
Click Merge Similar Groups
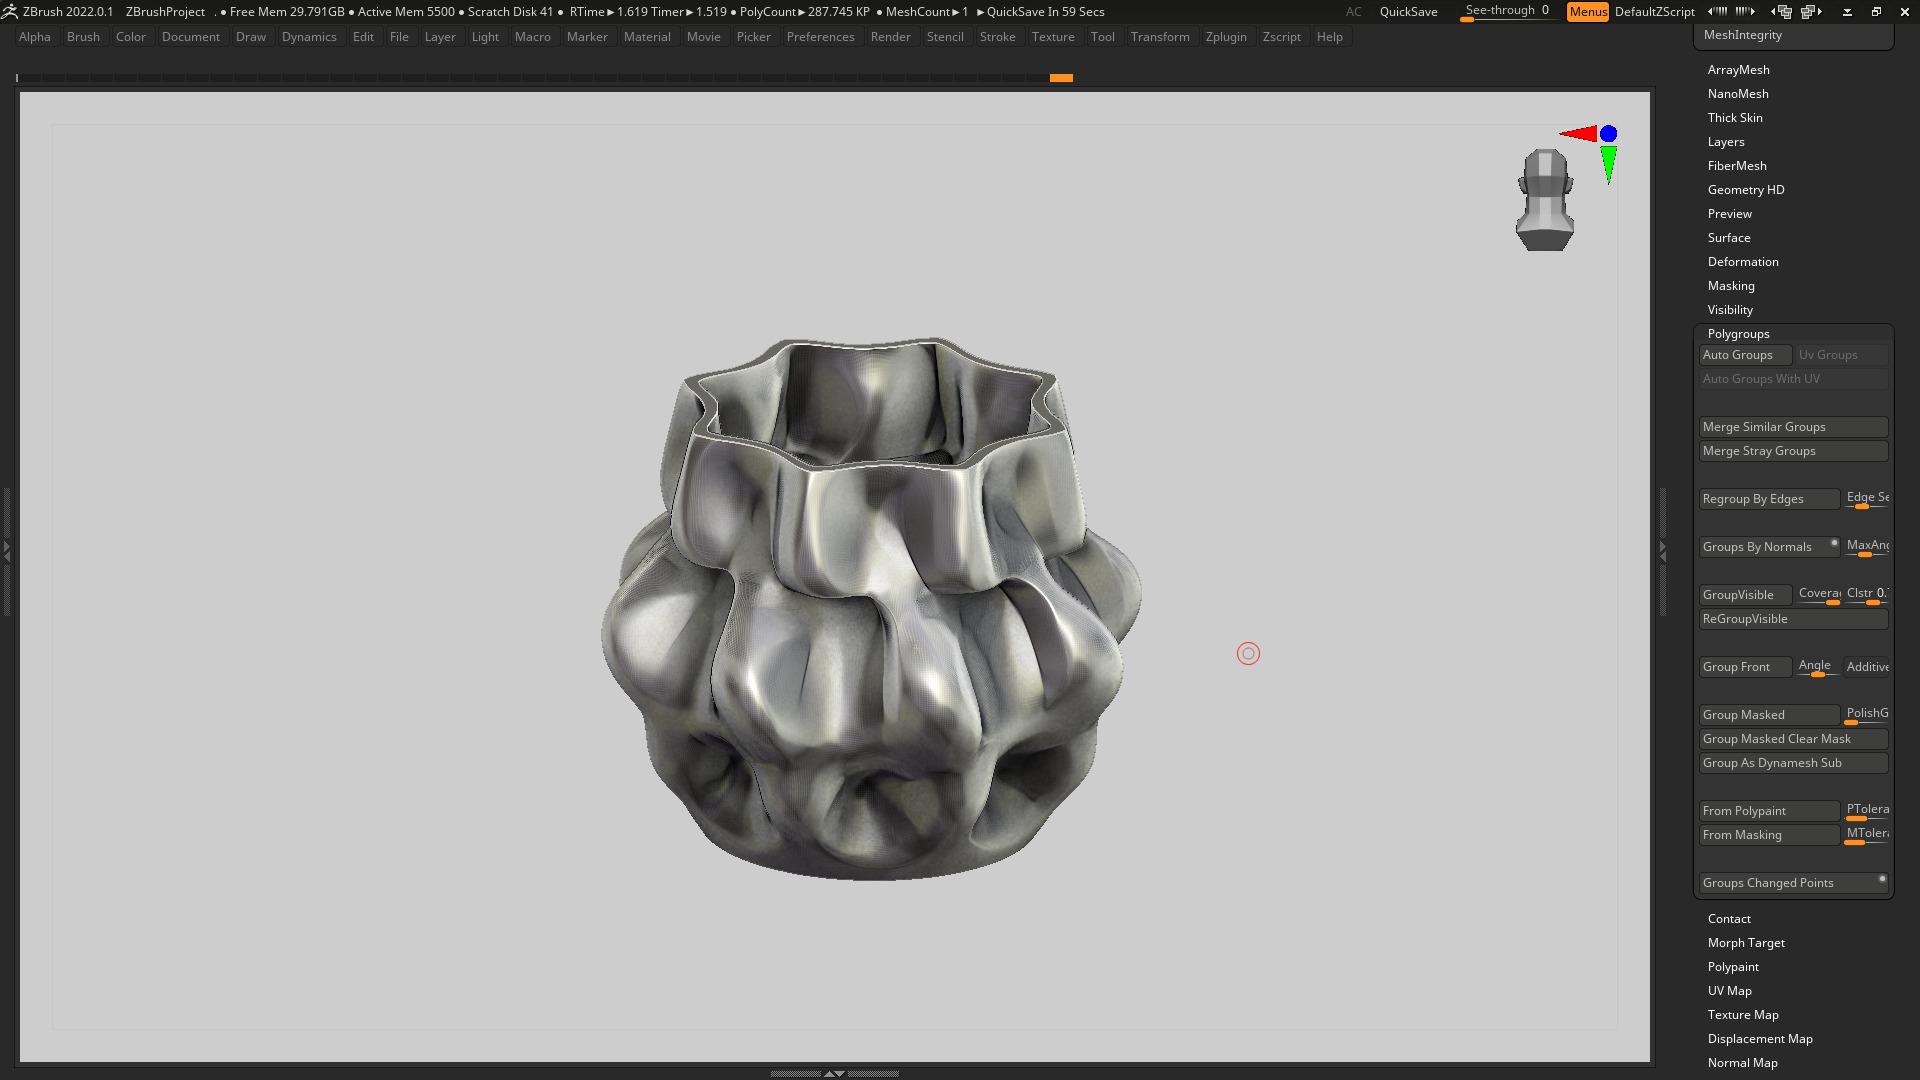point(1793,427)
